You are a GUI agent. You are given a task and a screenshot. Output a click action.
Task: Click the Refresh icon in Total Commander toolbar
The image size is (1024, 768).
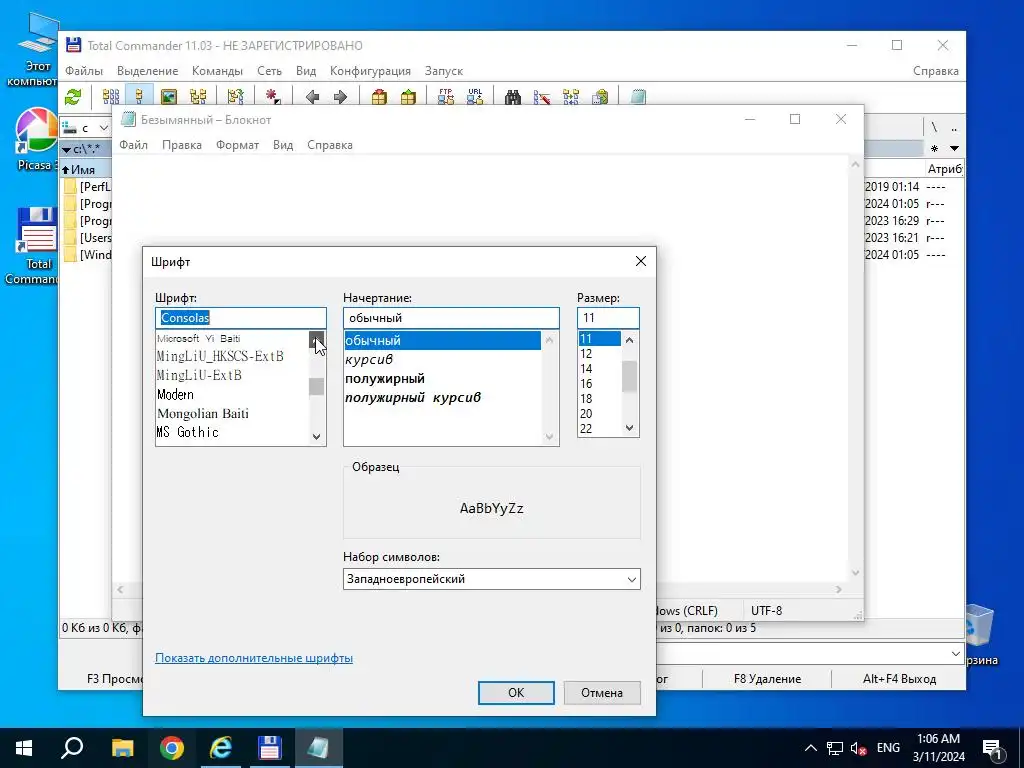pyautogui.click(x=73, y=97)
